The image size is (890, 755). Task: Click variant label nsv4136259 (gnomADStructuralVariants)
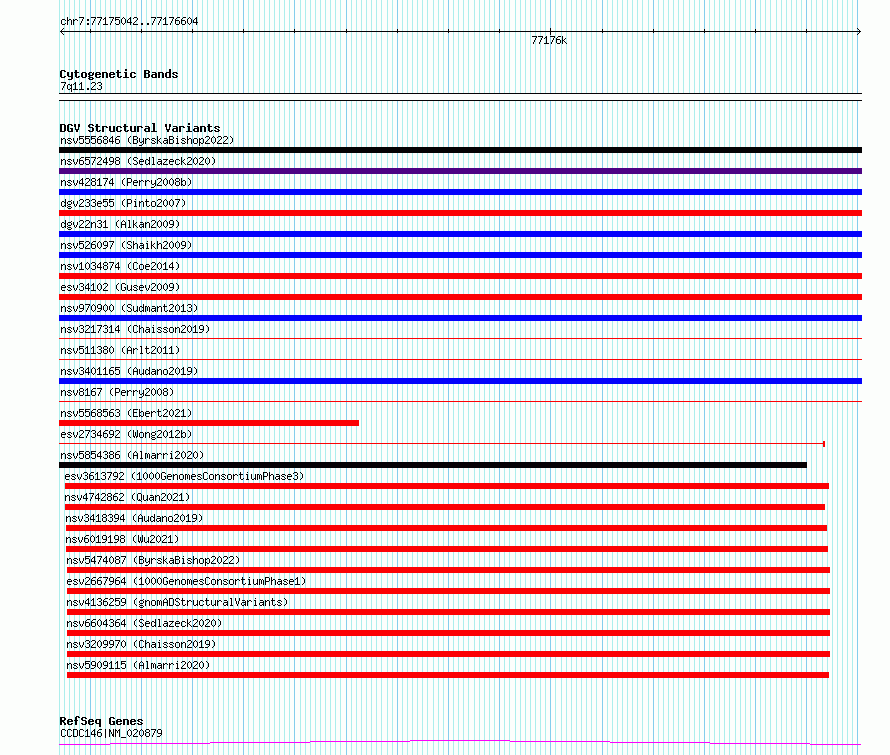177,602
